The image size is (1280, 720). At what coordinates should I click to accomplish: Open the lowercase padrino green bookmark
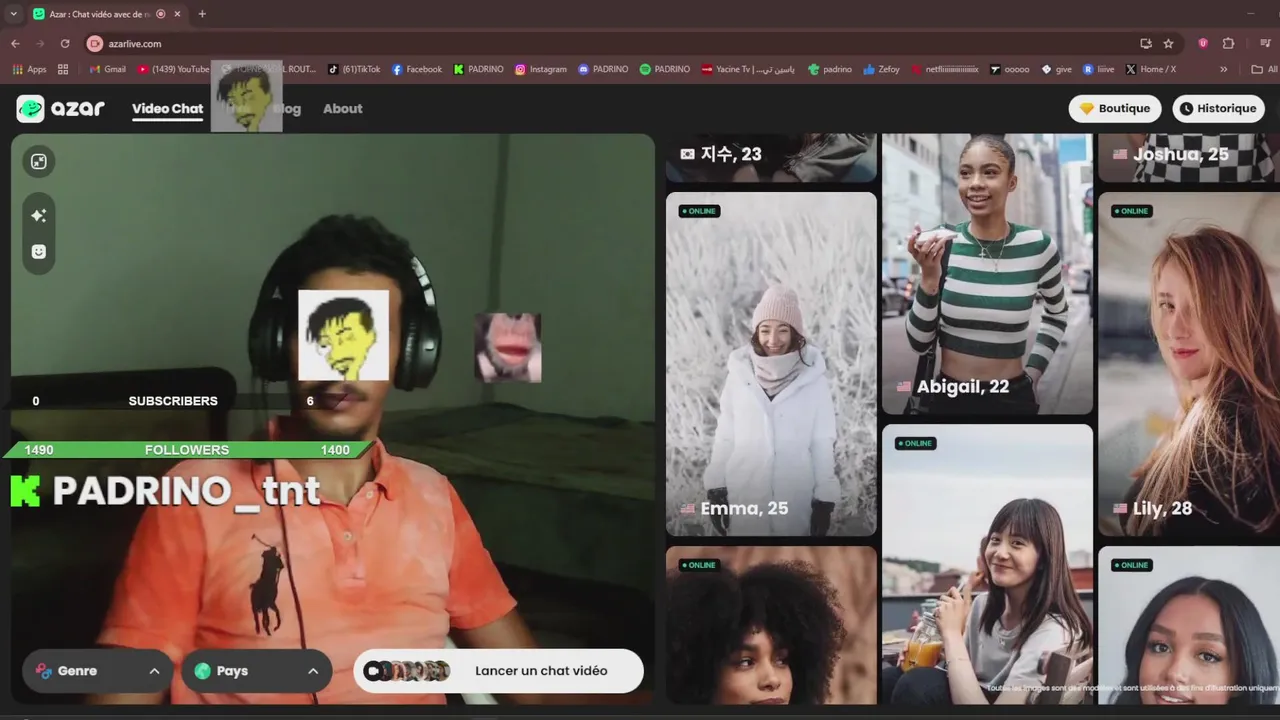tap(830, 69)
